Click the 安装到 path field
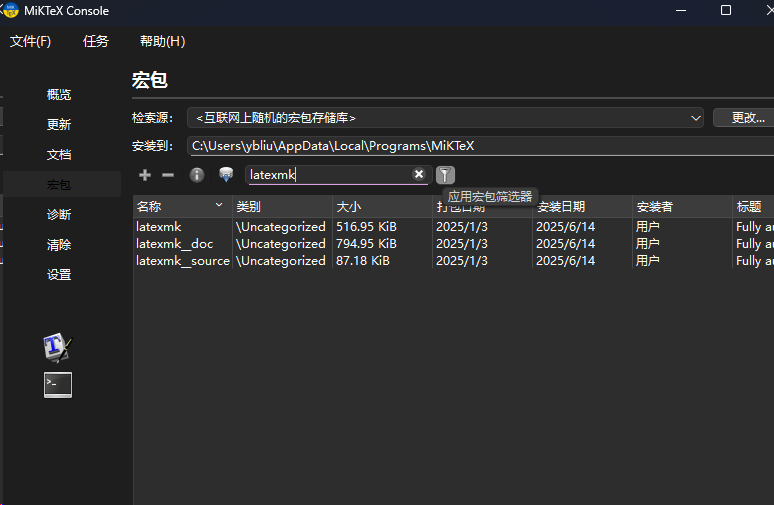The height and width of the screenshot is (505, 774). (480, 146)
